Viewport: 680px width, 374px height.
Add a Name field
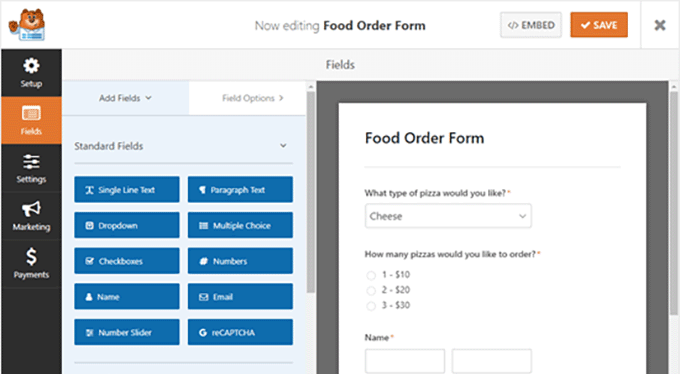[x=127, y=296]
